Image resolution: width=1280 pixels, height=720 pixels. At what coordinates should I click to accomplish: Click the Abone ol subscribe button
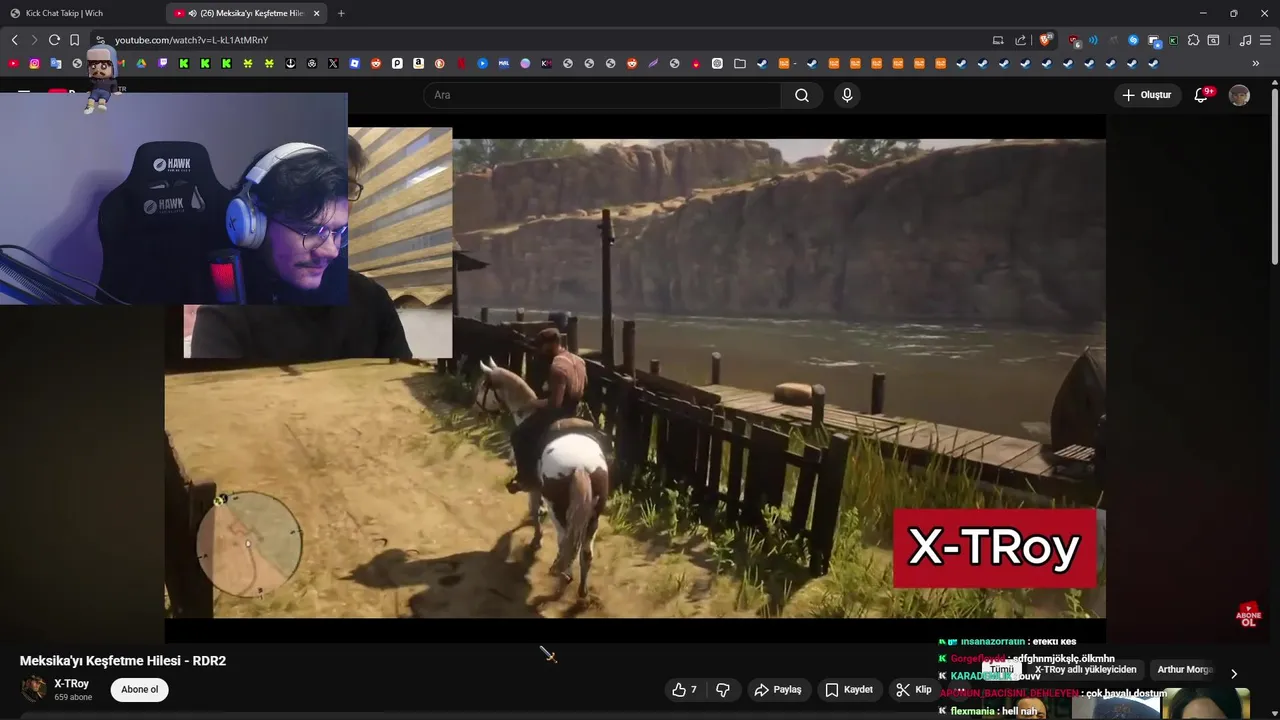[139, 690]
